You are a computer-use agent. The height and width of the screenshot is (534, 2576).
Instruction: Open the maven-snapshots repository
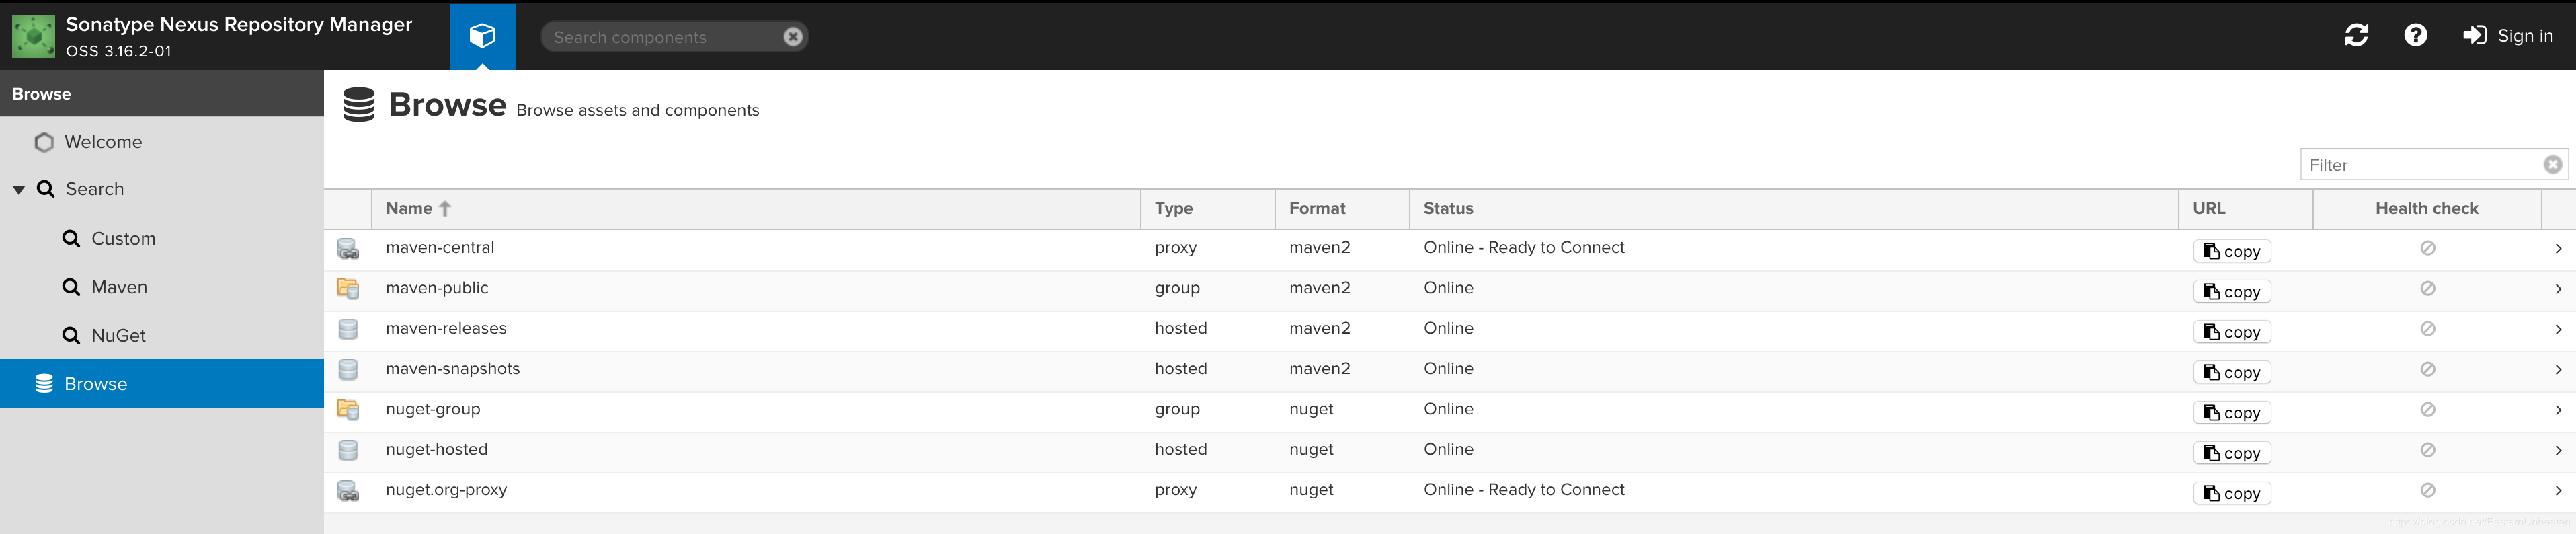pos(453,369)
